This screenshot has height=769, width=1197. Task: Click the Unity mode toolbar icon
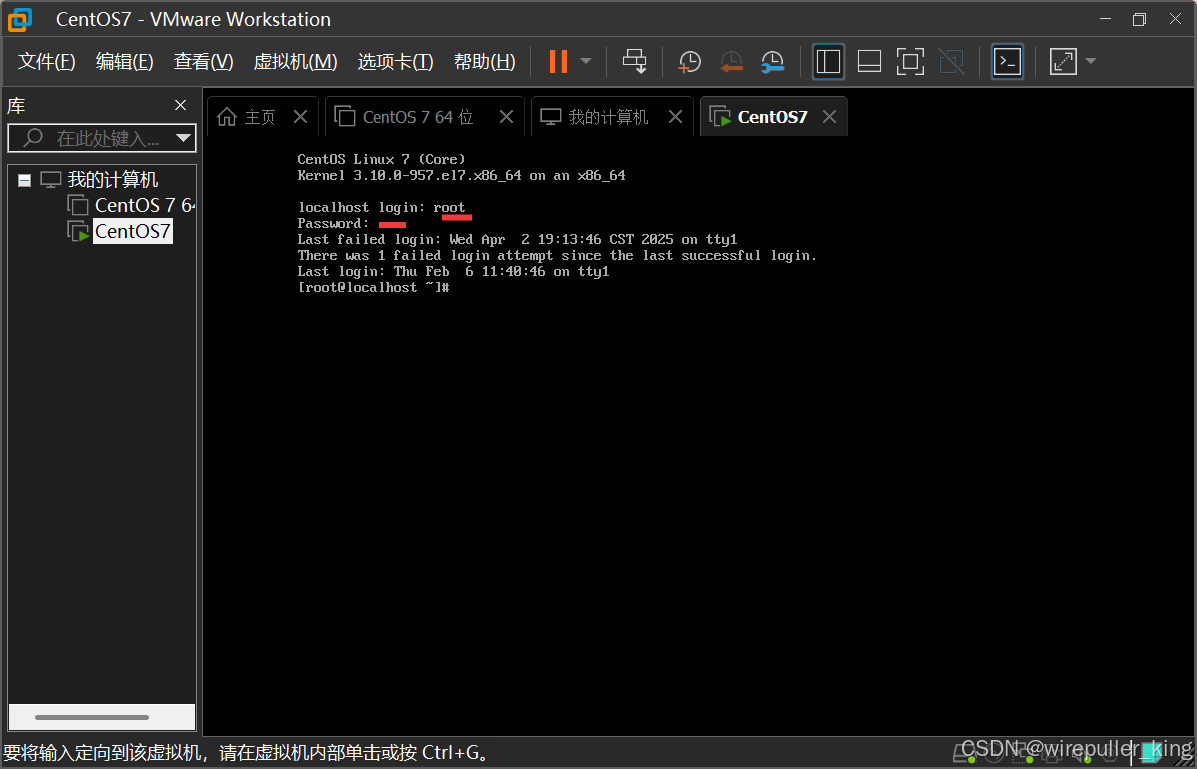(x=951, y=61)
